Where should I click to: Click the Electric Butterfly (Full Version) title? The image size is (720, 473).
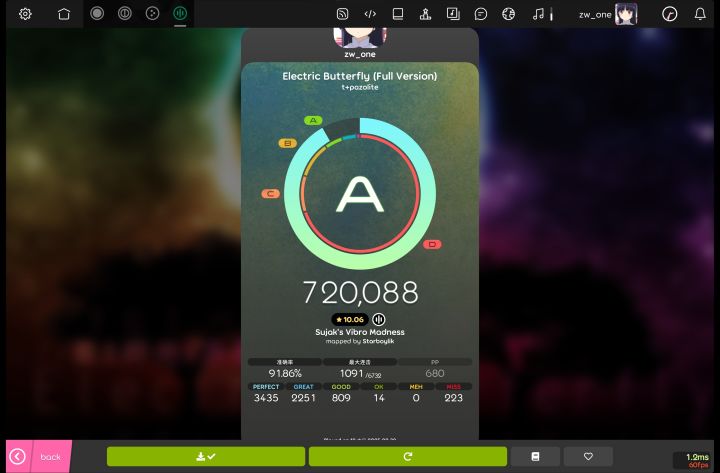point(360,76)
